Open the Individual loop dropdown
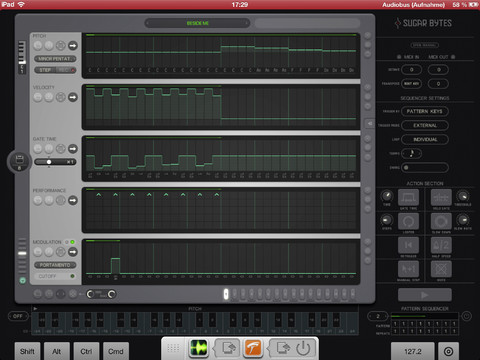Image resolution: width=480 pixels, height=360 pixels. [x=425, y=139]
